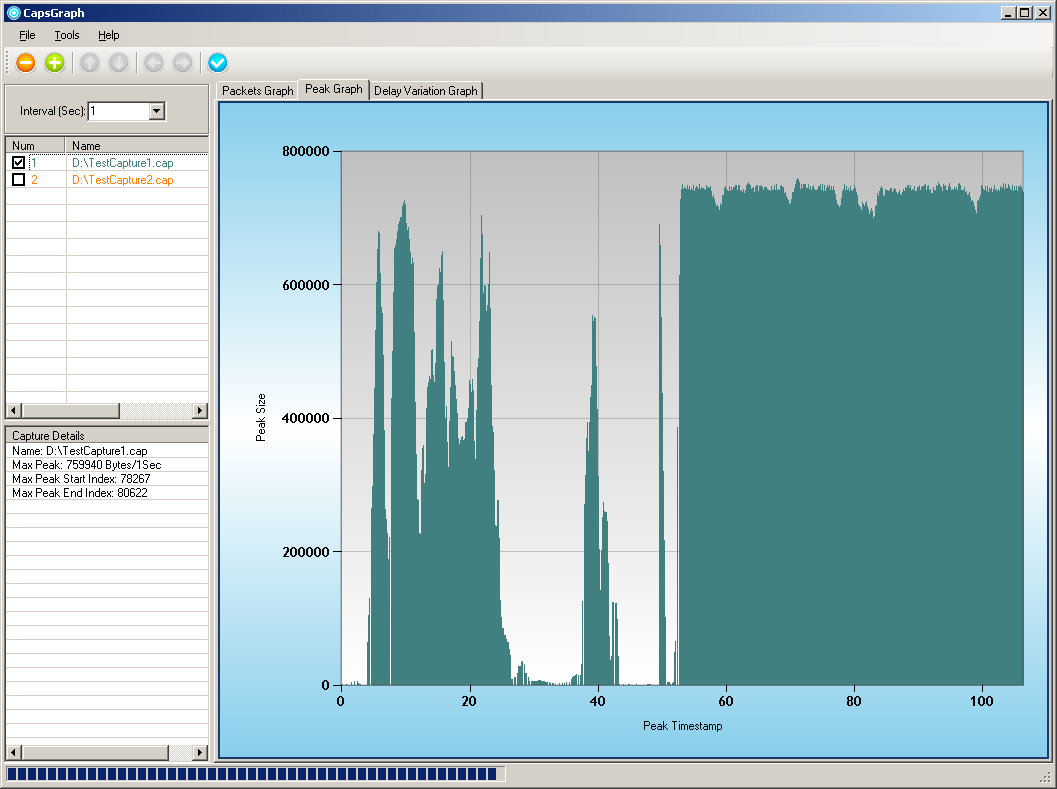Click the Capture Details horizontal scrollbar thumb
Screen dimensions: 1057x789
tap(94, 752)
